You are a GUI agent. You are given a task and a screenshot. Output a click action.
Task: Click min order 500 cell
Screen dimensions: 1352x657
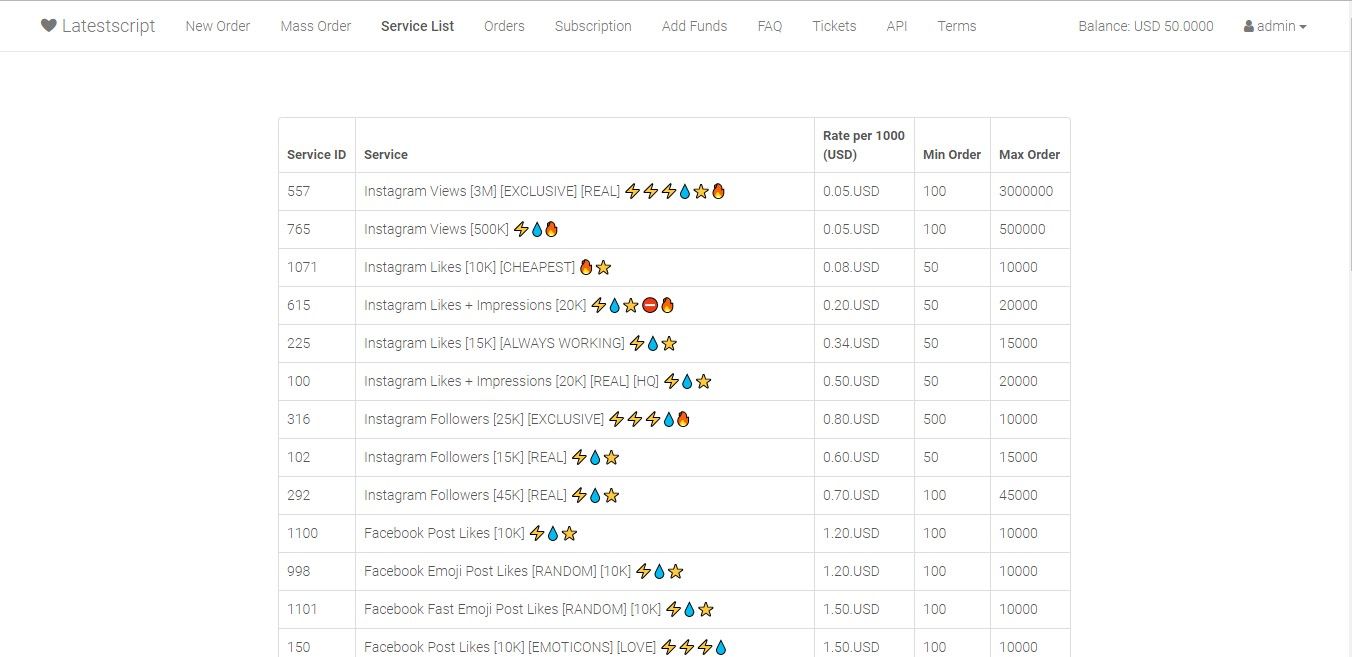pos(952,419)
